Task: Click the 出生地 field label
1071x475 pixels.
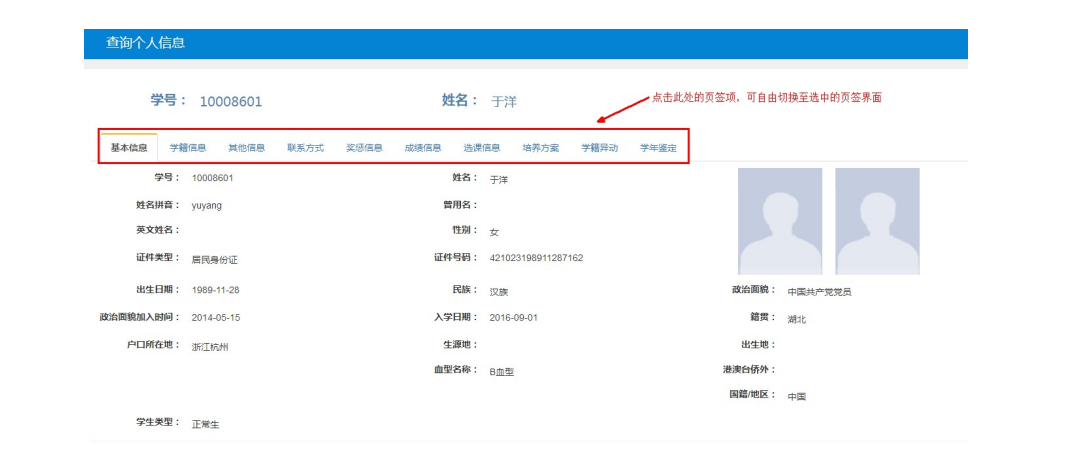Action: [x=759, y=344]
